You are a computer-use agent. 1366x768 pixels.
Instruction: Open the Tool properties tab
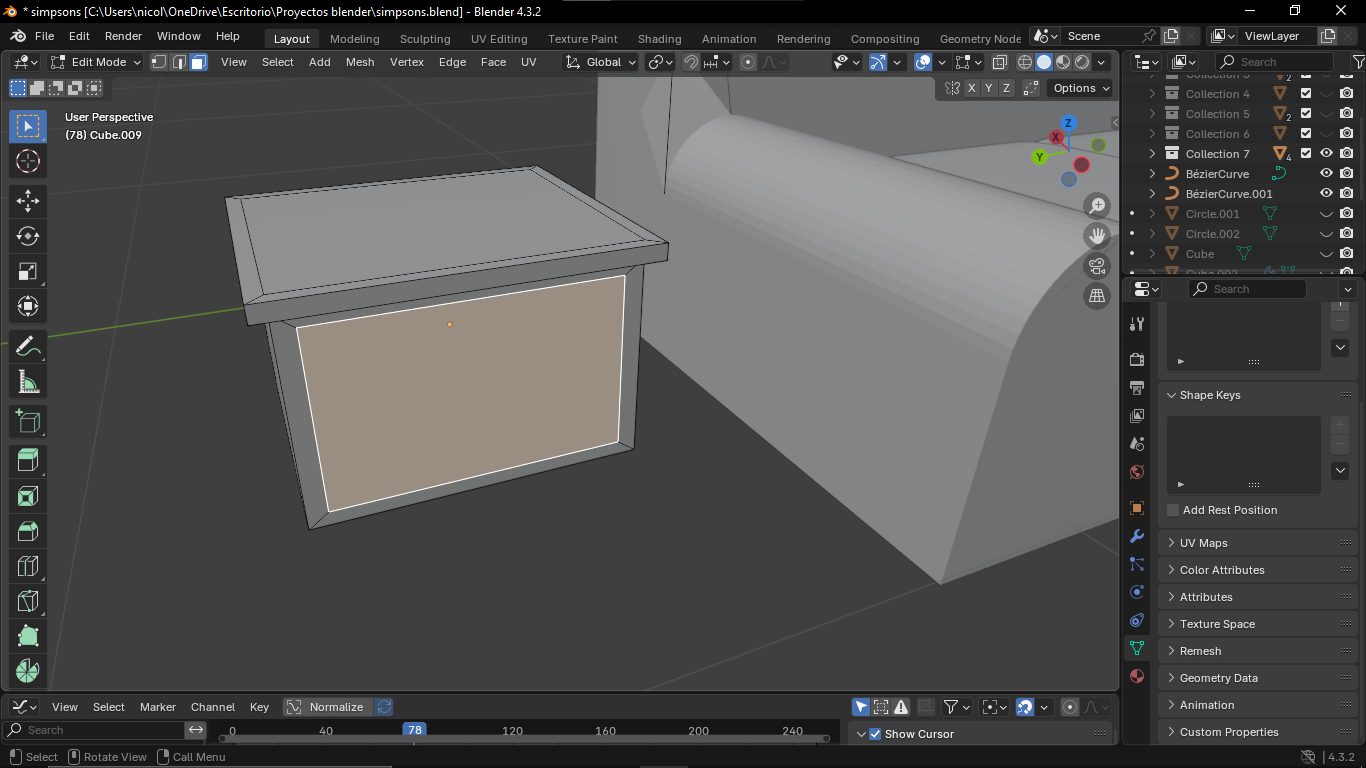coord(1137,324)
